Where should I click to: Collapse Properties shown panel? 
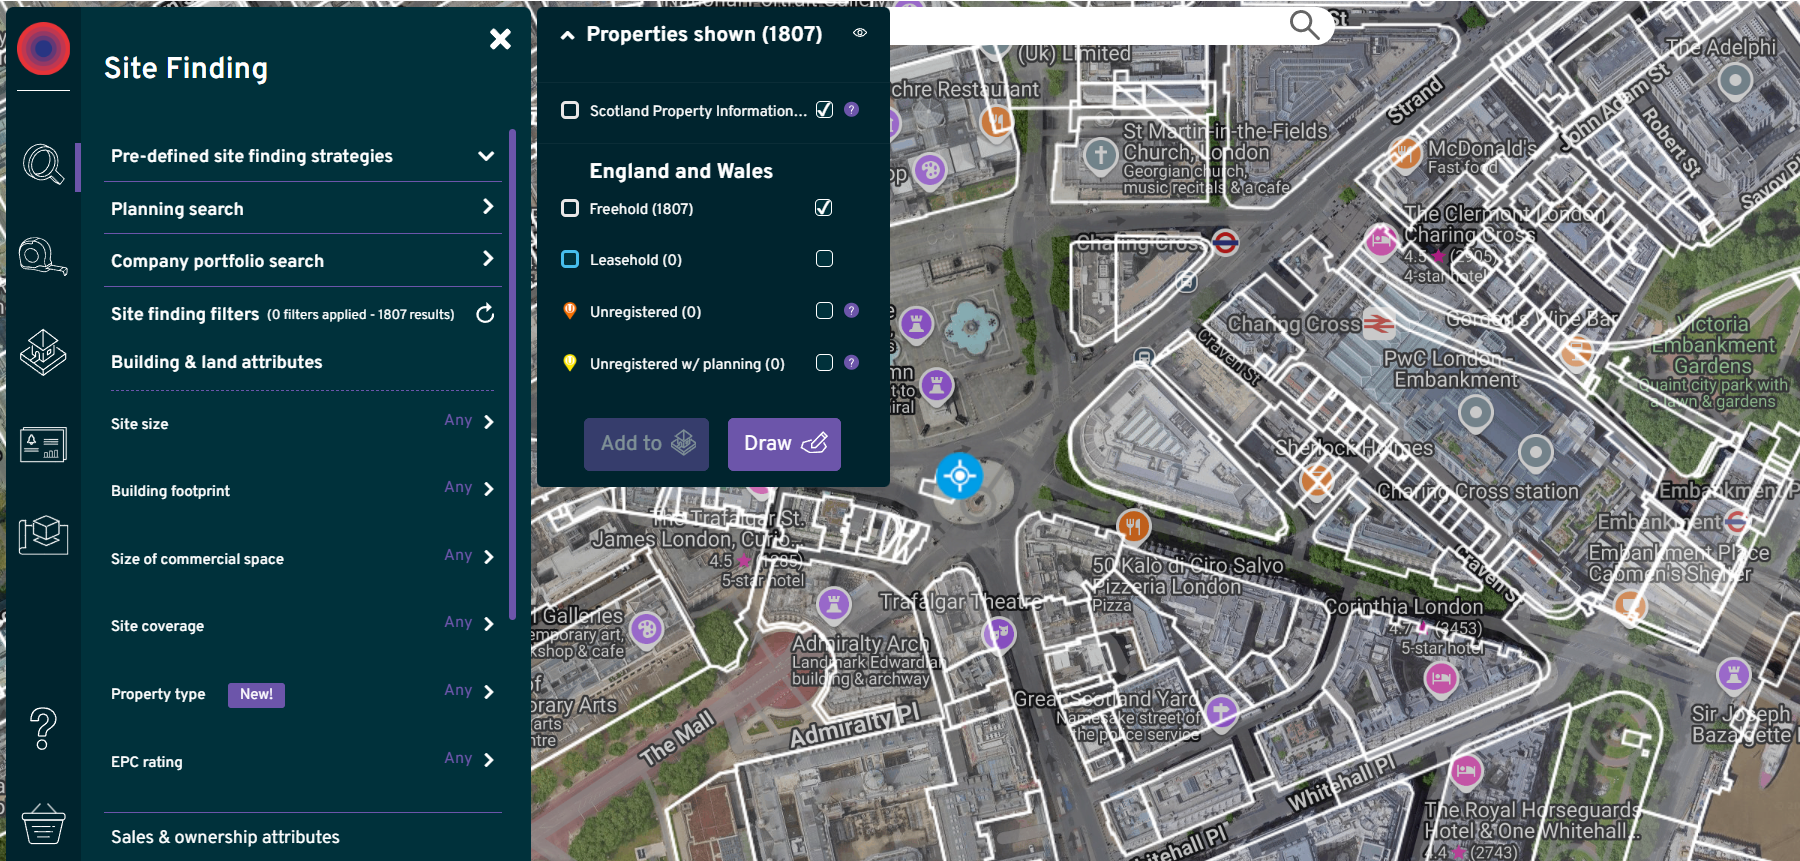click(567, 35)
